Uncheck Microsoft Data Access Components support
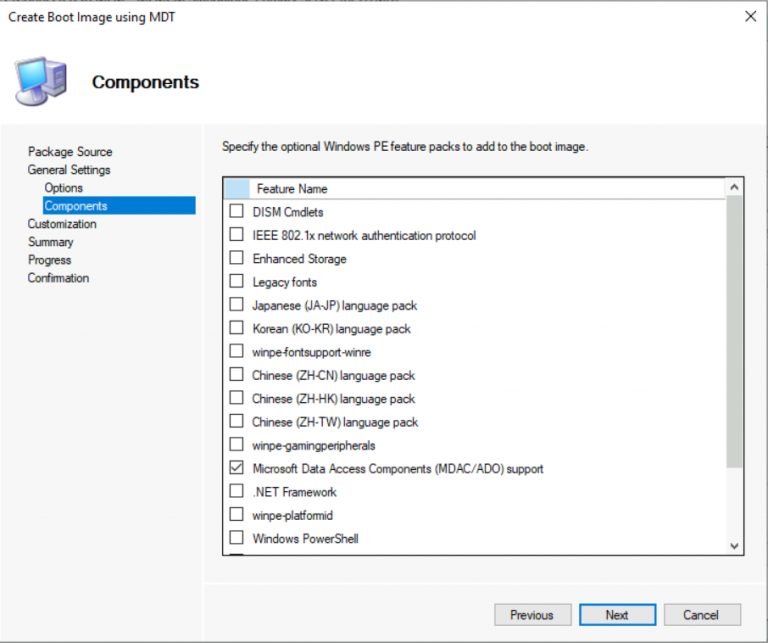768x643 pixels. (237, 468)
